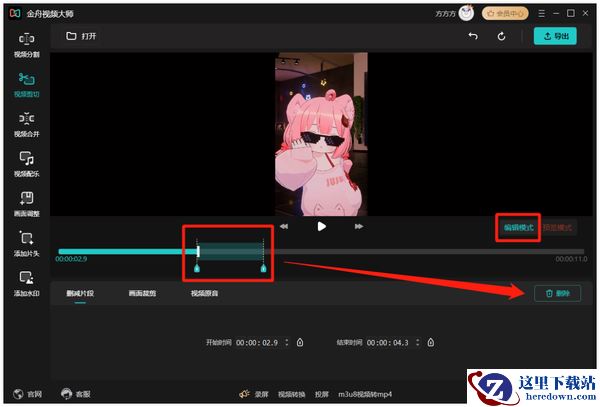
Task: Click the fast-forward playback button
Action: click(x=359, y=226)
